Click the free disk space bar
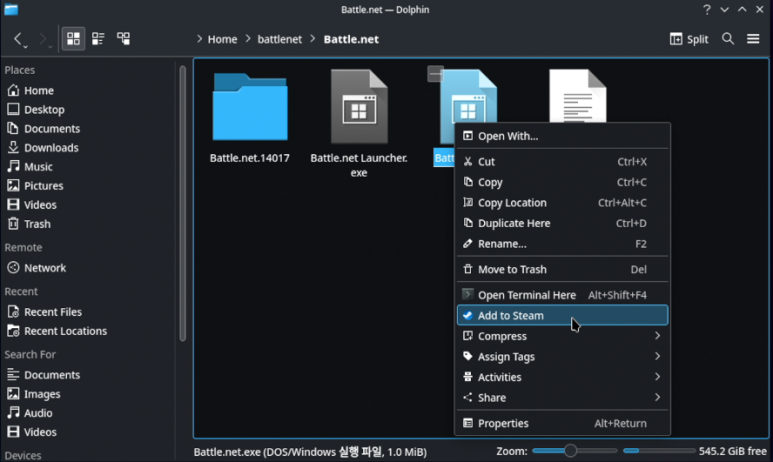The height and width of the screenshot is (462, 773). point(659,451)
